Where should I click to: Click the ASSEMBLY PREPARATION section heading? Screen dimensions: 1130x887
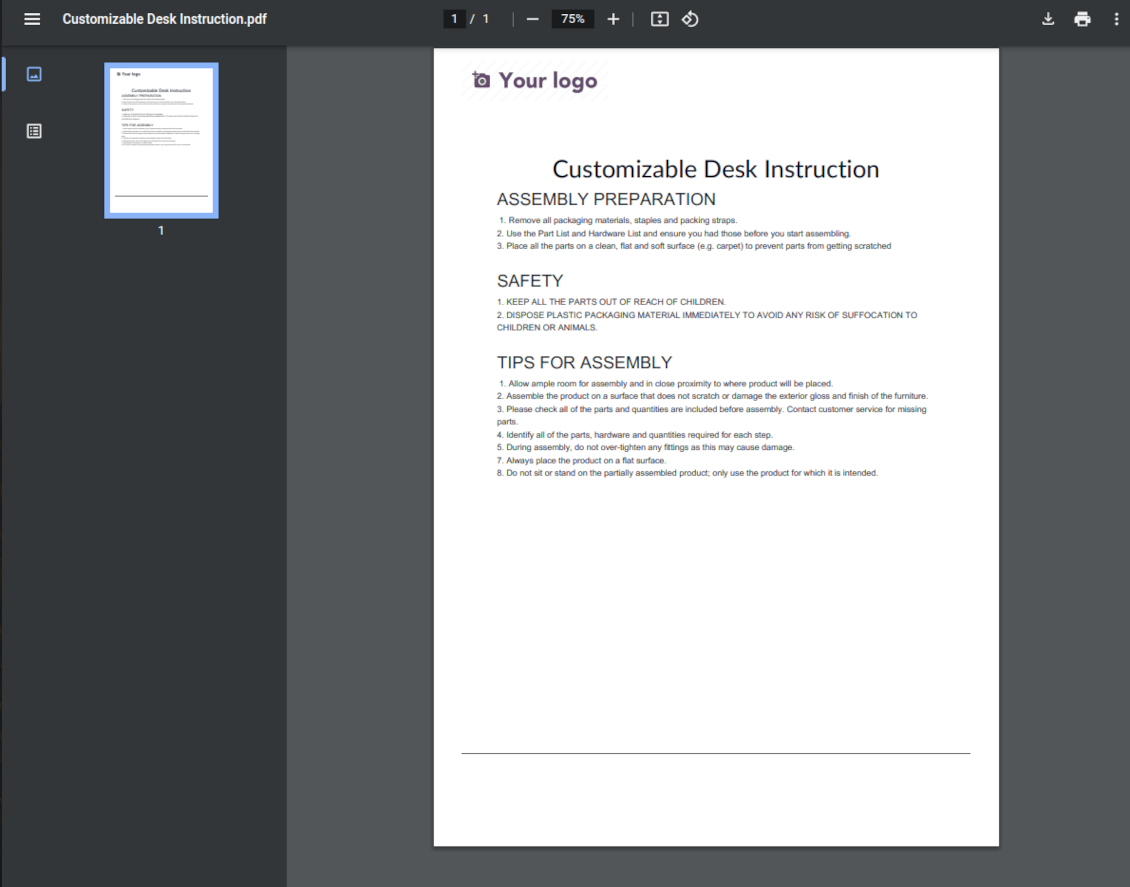pos(606,199)
